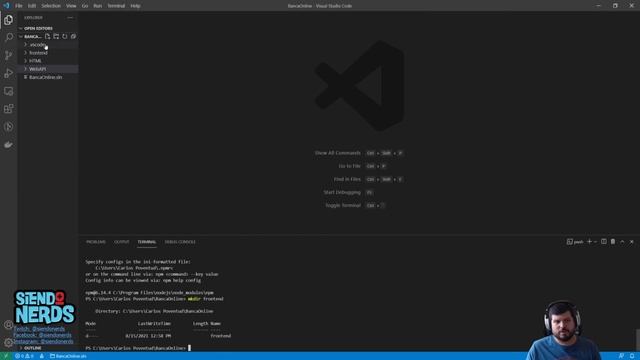Open the Manage gear icon

pos(9,342)
